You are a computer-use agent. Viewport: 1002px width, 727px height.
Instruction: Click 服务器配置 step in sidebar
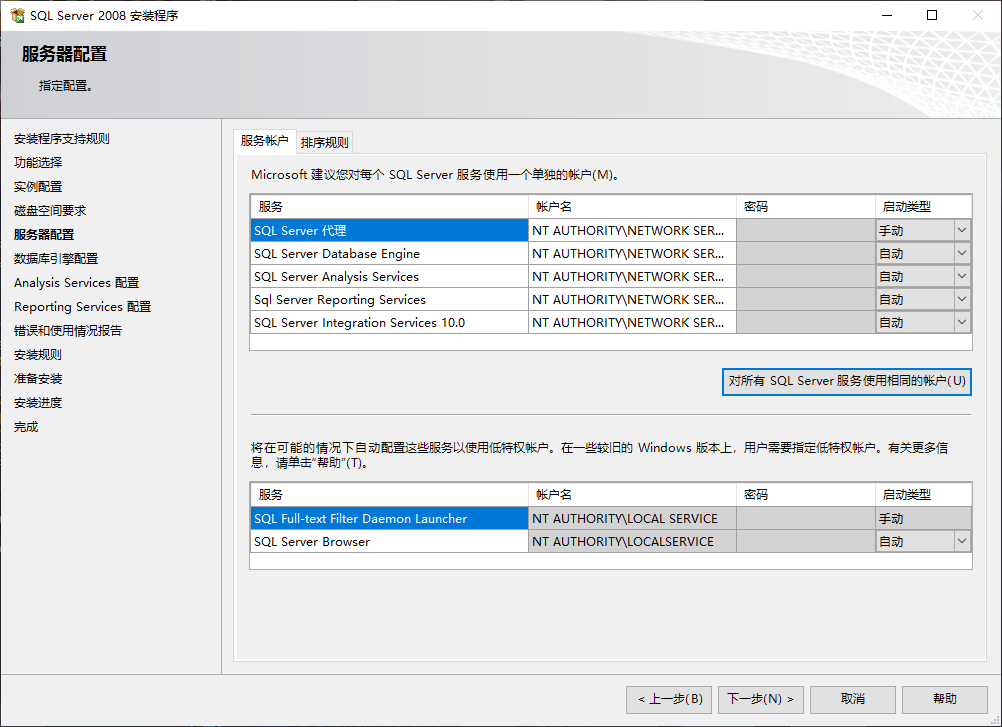pyautogui.click(x=43, y=234)
